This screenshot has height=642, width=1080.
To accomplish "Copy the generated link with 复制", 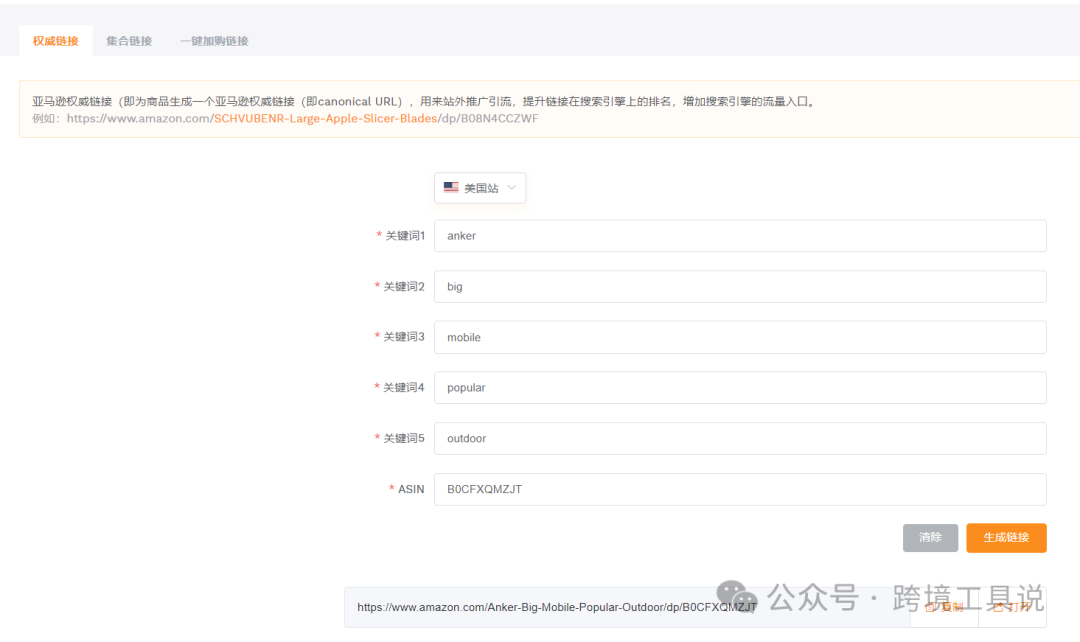I will coord(944,607).
